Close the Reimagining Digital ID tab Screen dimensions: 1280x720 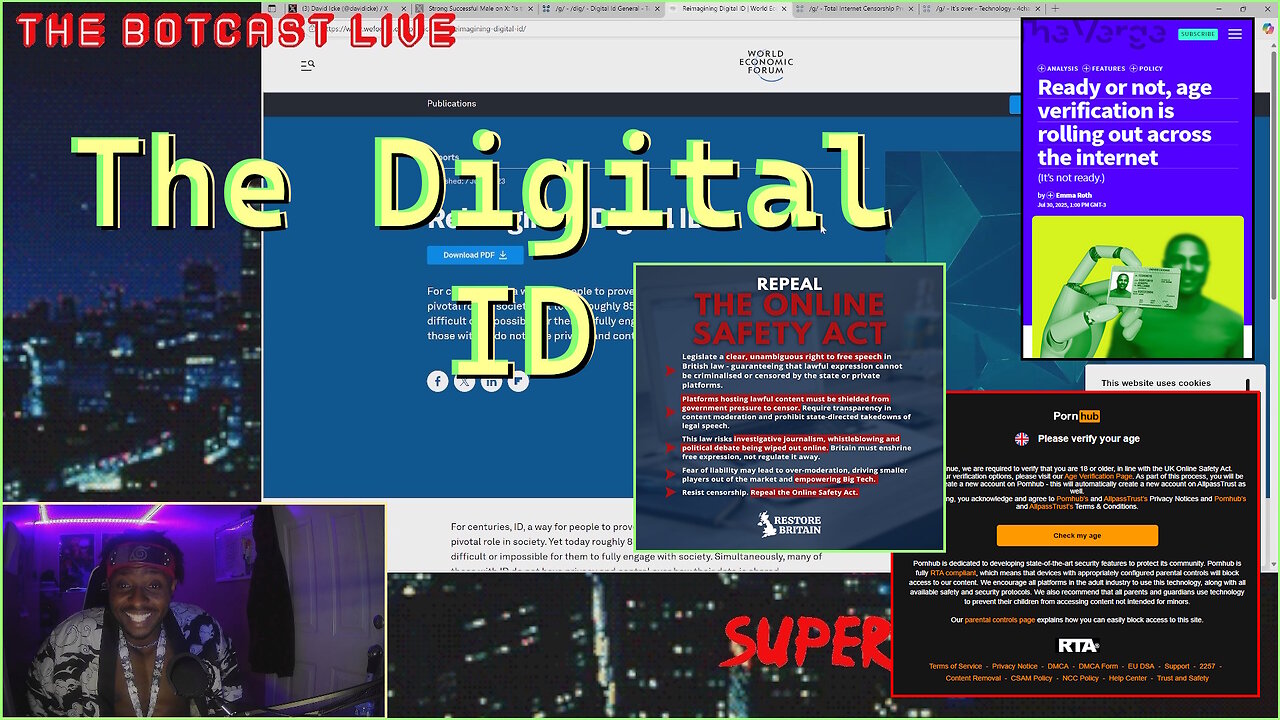pyautogui.click(x=783, y=8)
